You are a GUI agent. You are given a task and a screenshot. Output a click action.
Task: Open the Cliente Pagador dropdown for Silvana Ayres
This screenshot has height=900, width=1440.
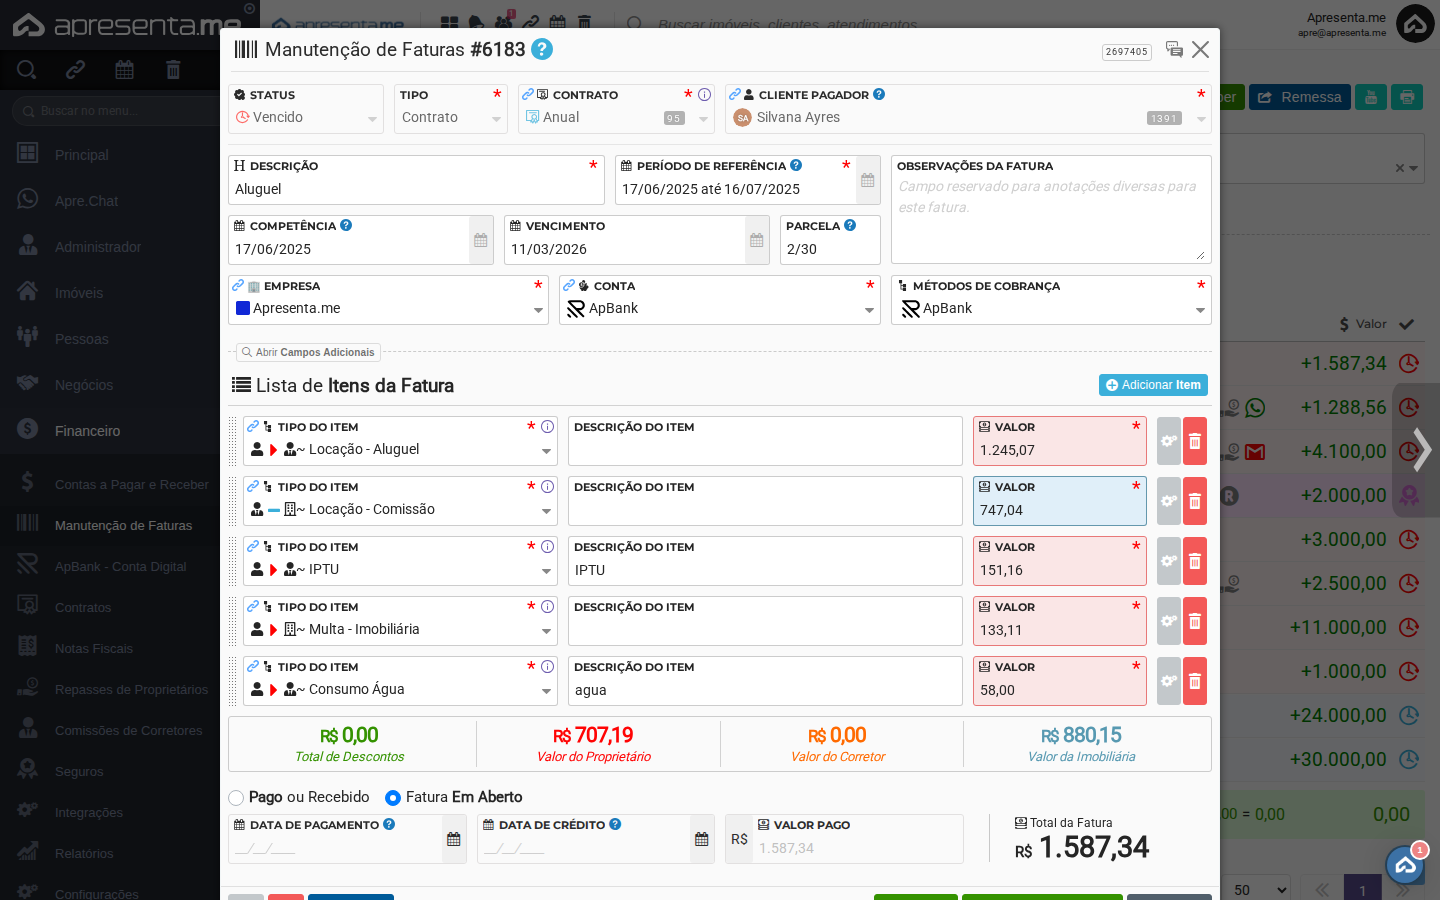point(1199,118)
